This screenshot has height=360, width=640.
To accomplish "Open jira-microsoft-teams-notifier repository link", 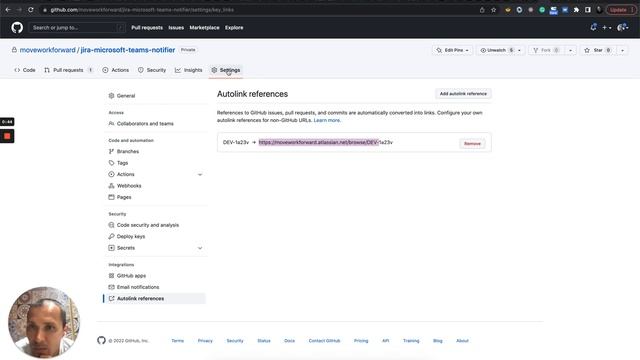I will [128, 50].
